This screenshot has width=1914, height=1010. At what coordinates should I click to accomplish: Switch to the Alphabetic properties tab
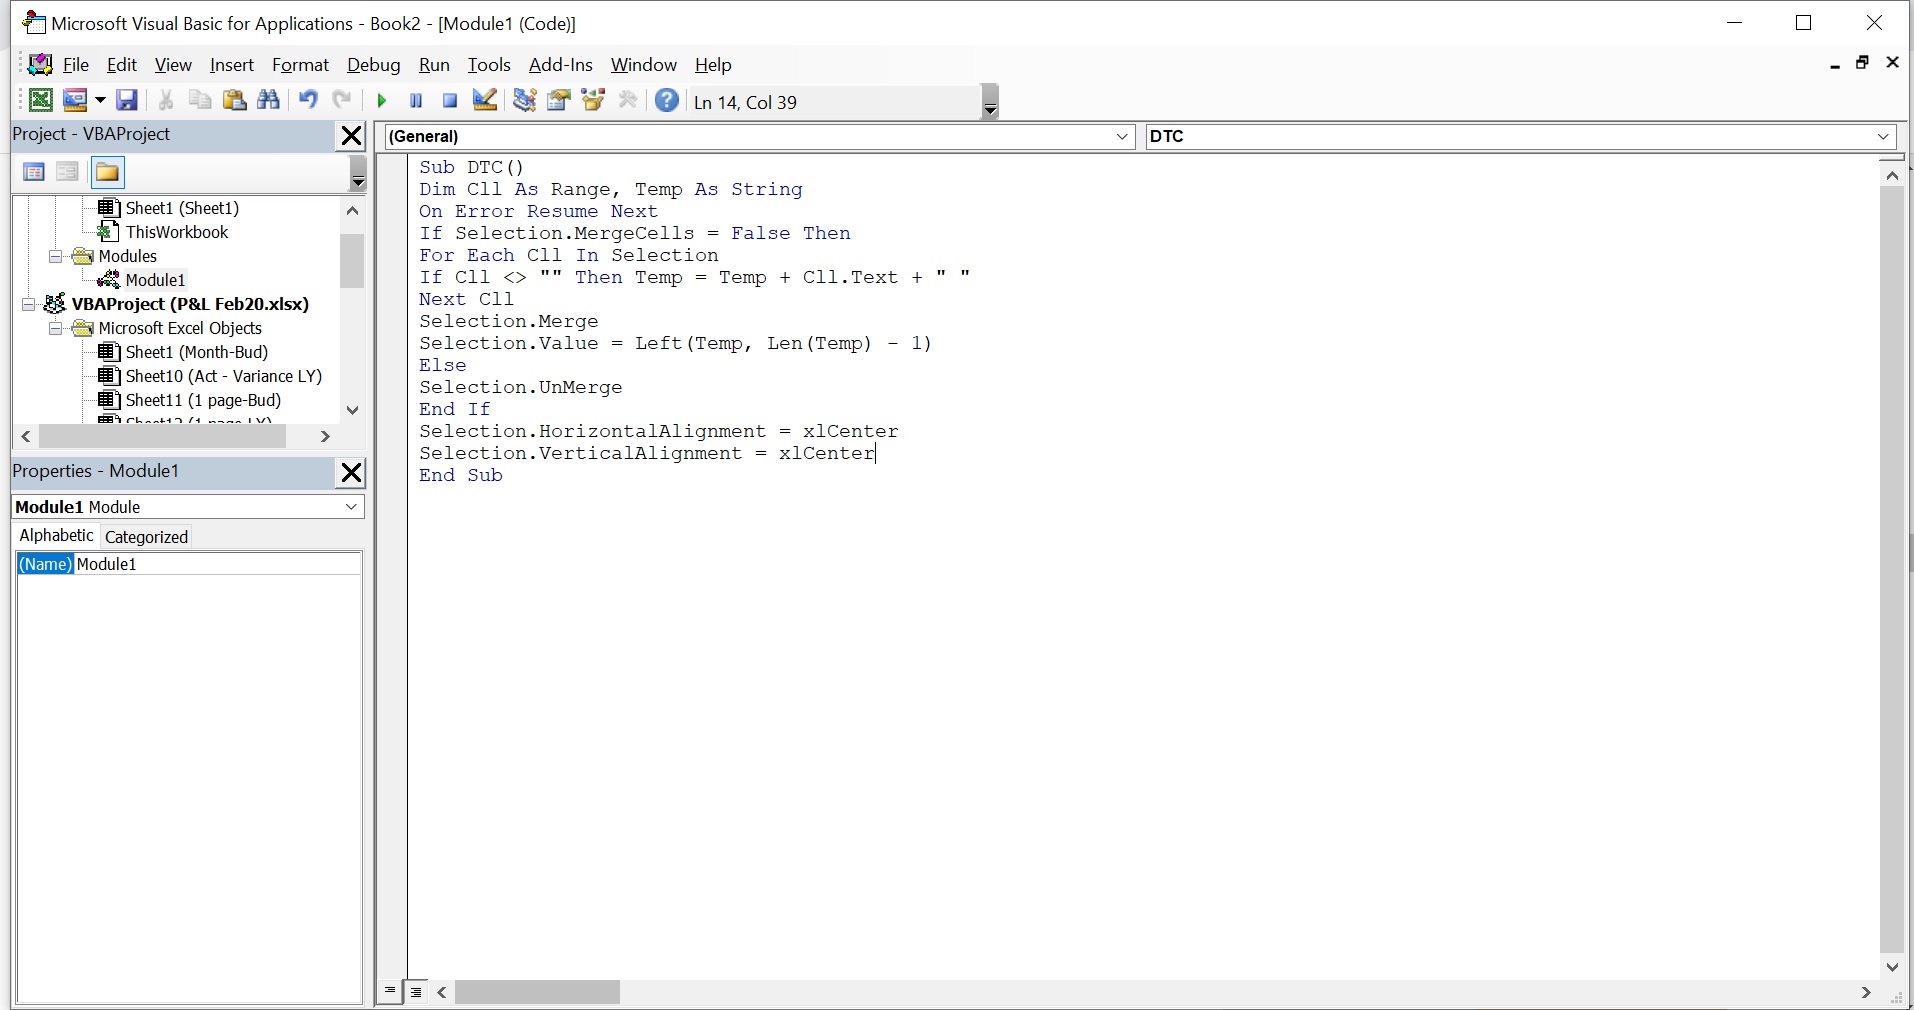coord(56,536)
